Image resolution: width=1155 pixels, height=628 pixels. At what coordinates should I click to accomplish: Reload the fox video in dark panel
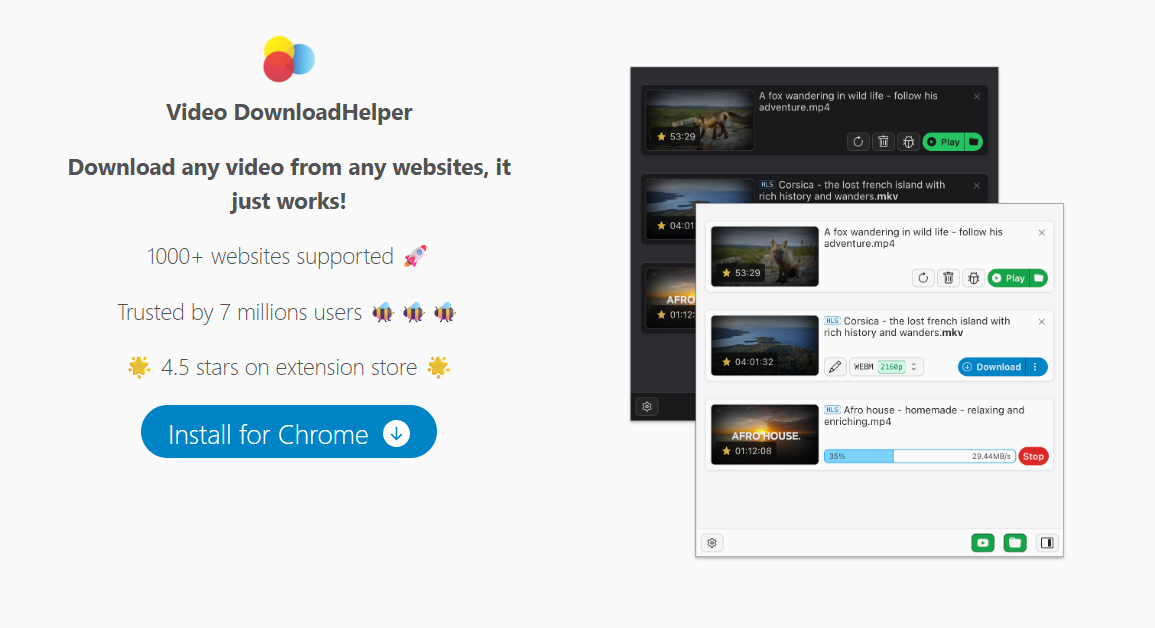point(858,141)
